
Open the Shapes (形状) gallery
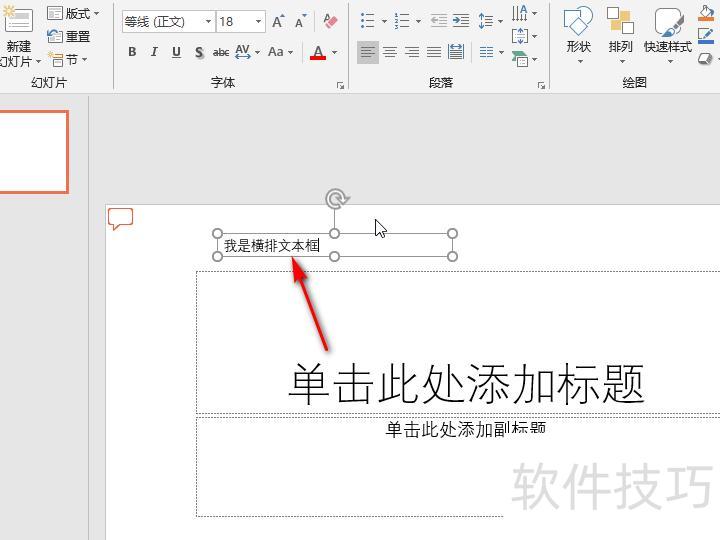(x=578, y=34)
